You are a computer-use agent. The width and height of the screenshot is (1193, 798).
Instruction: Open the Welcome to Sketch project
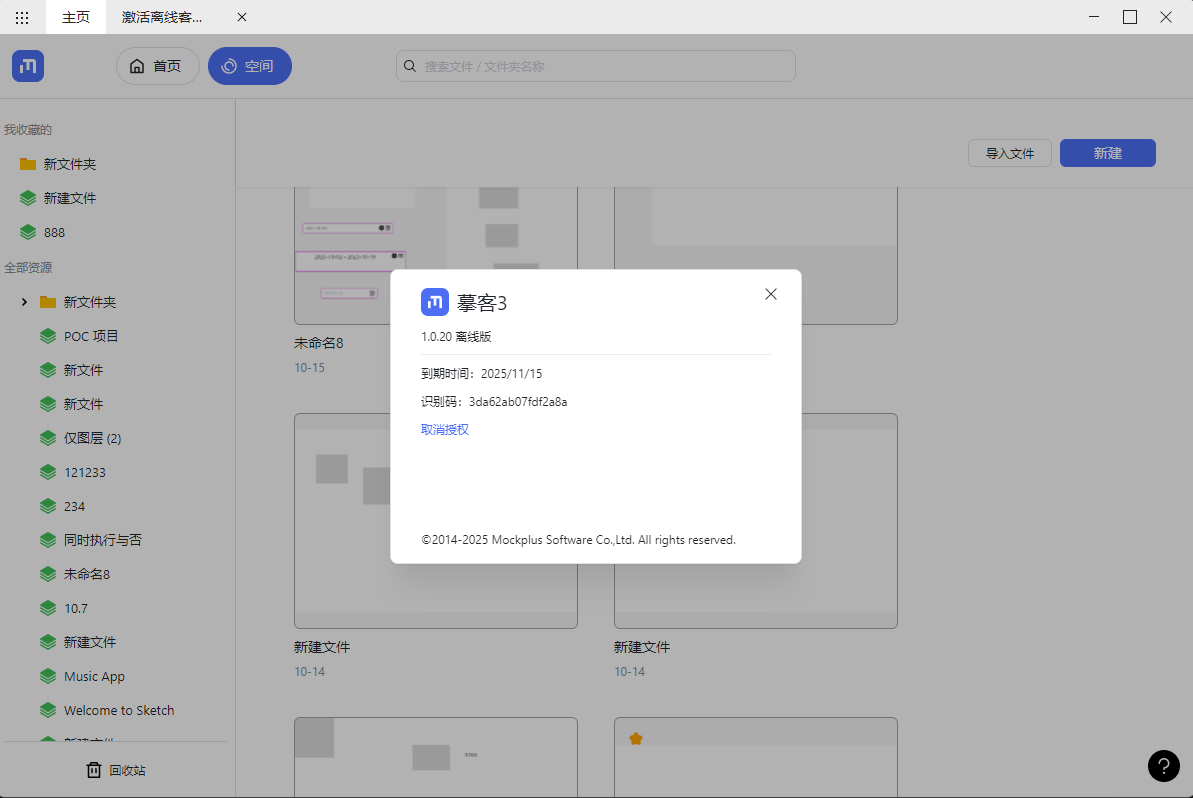pos(118,710)
